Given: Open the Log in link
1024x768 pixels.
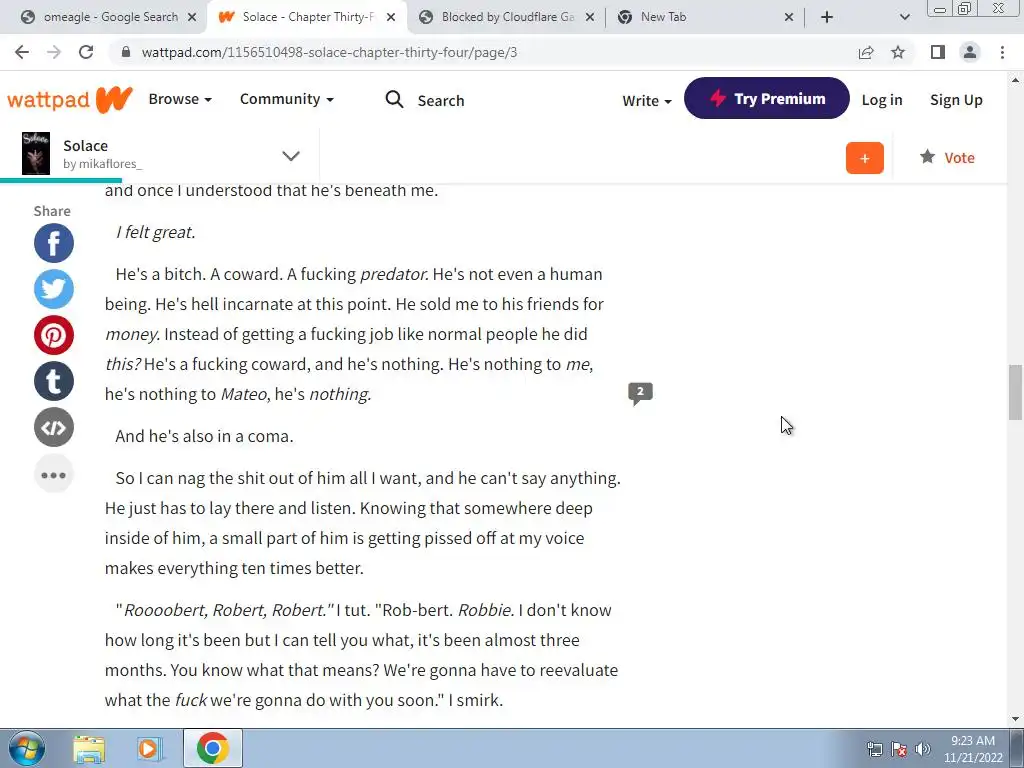Looking at the screenshot, I should [x=882, y=100].
